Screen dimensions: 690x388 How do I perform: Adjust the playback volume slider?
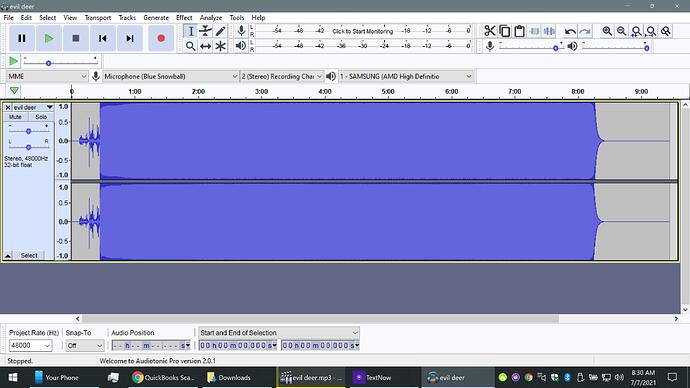click(615, 47)
